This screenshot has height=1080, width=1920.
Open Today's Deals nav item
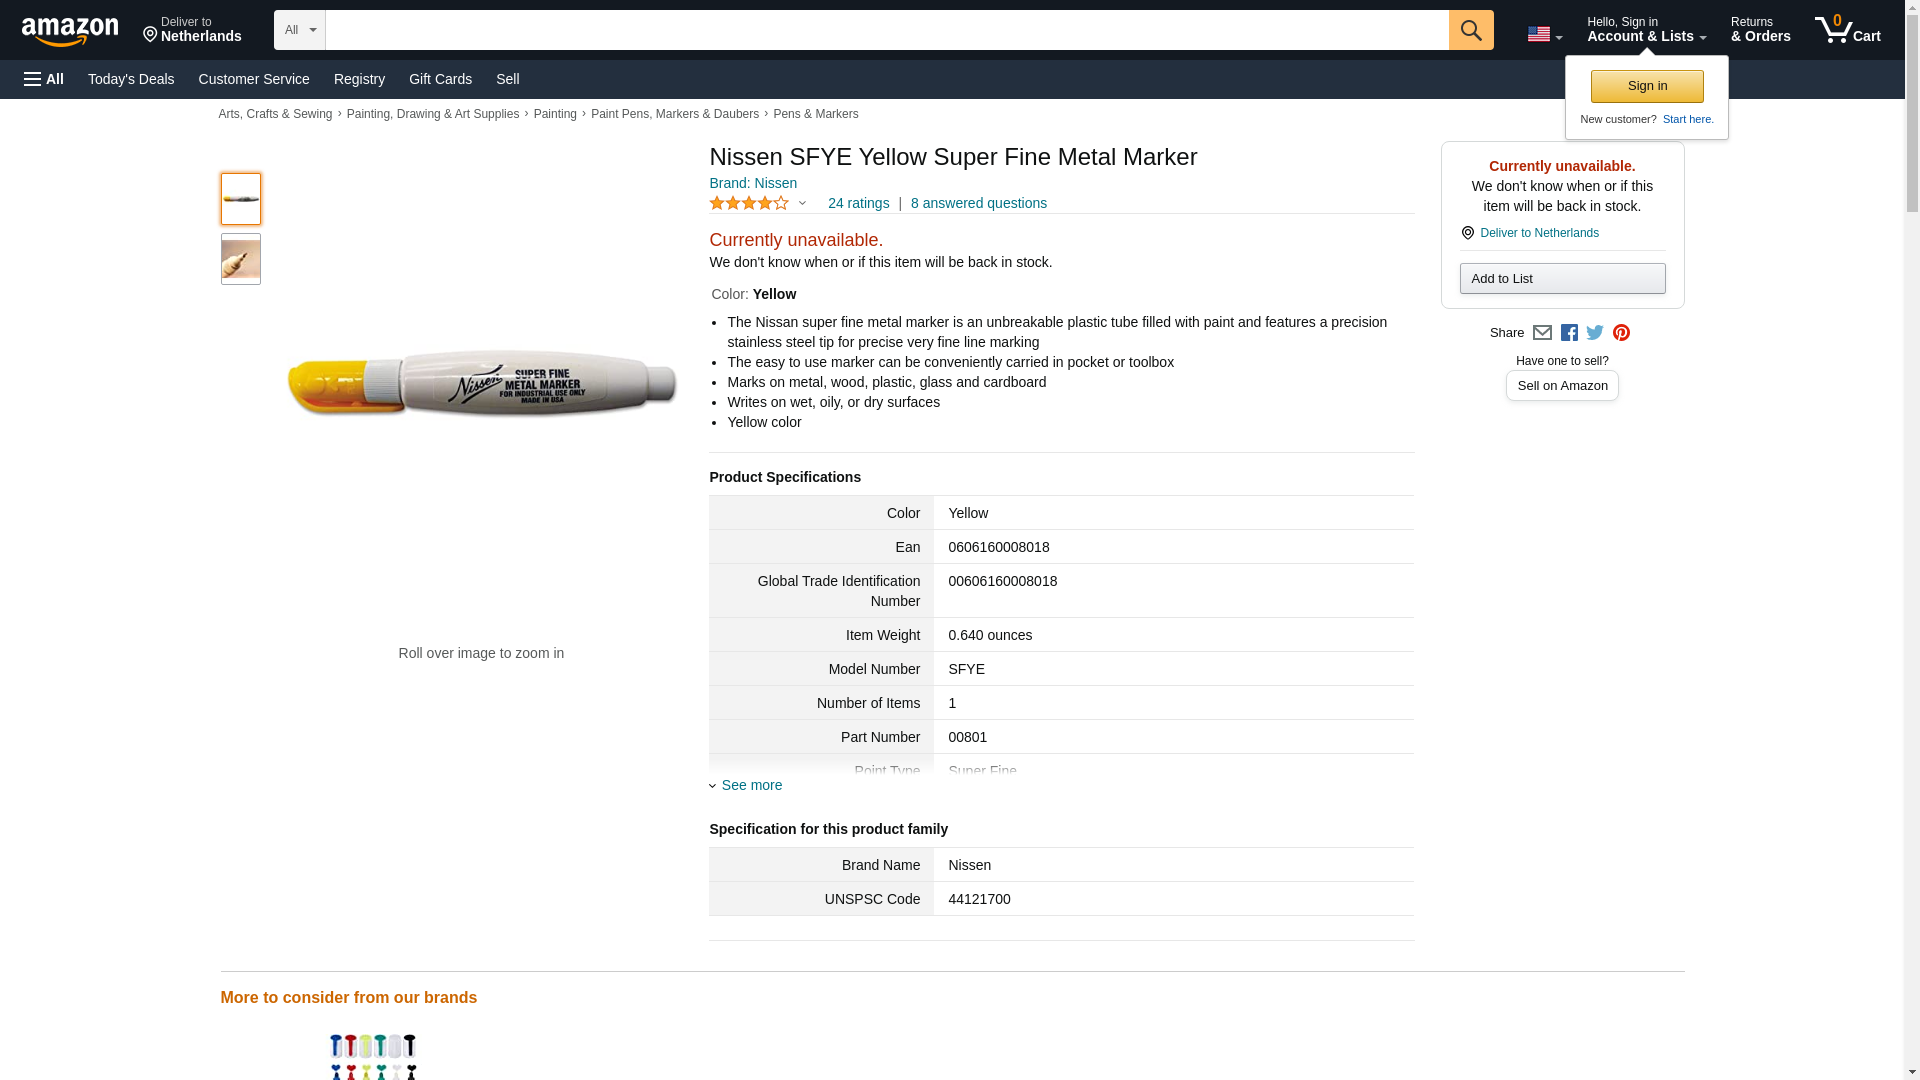click(131, 79)
